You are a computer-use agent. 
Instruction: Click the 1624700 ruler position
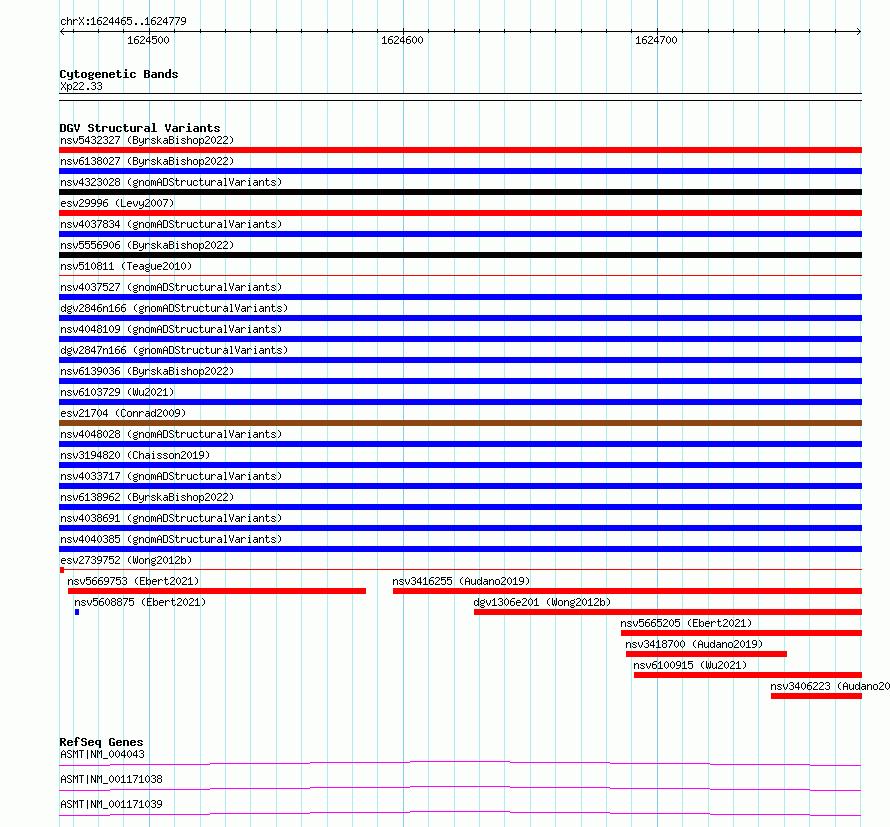click(656, 40)
